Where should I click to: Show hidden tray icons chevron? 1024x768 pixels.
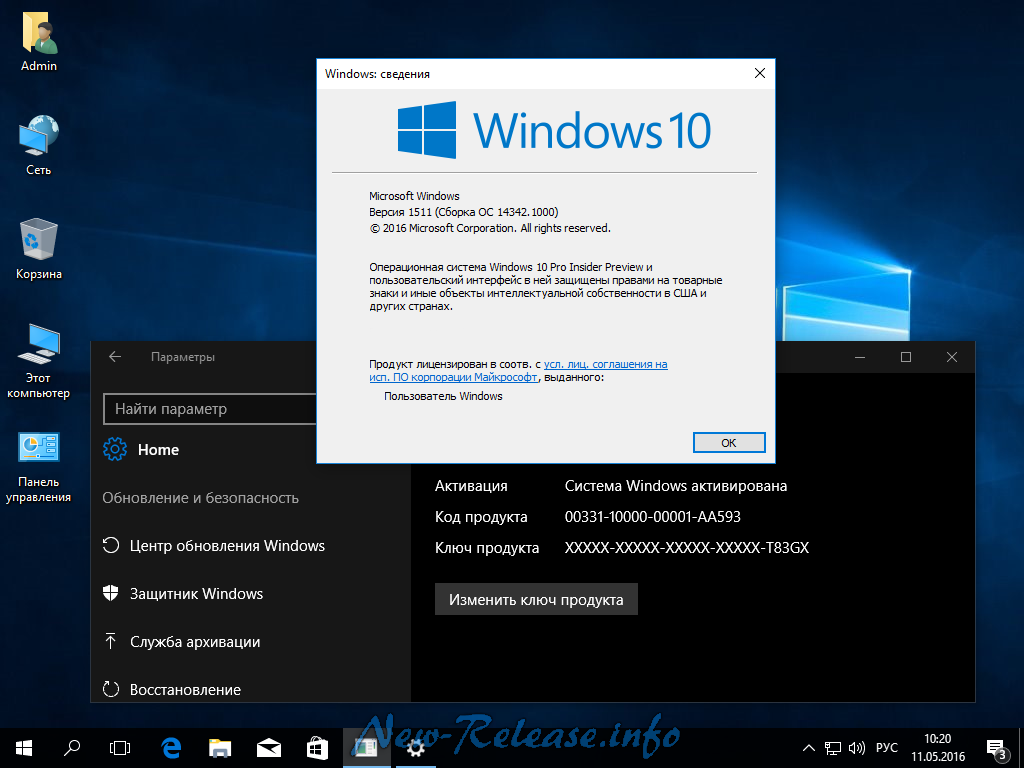(808, 748)
